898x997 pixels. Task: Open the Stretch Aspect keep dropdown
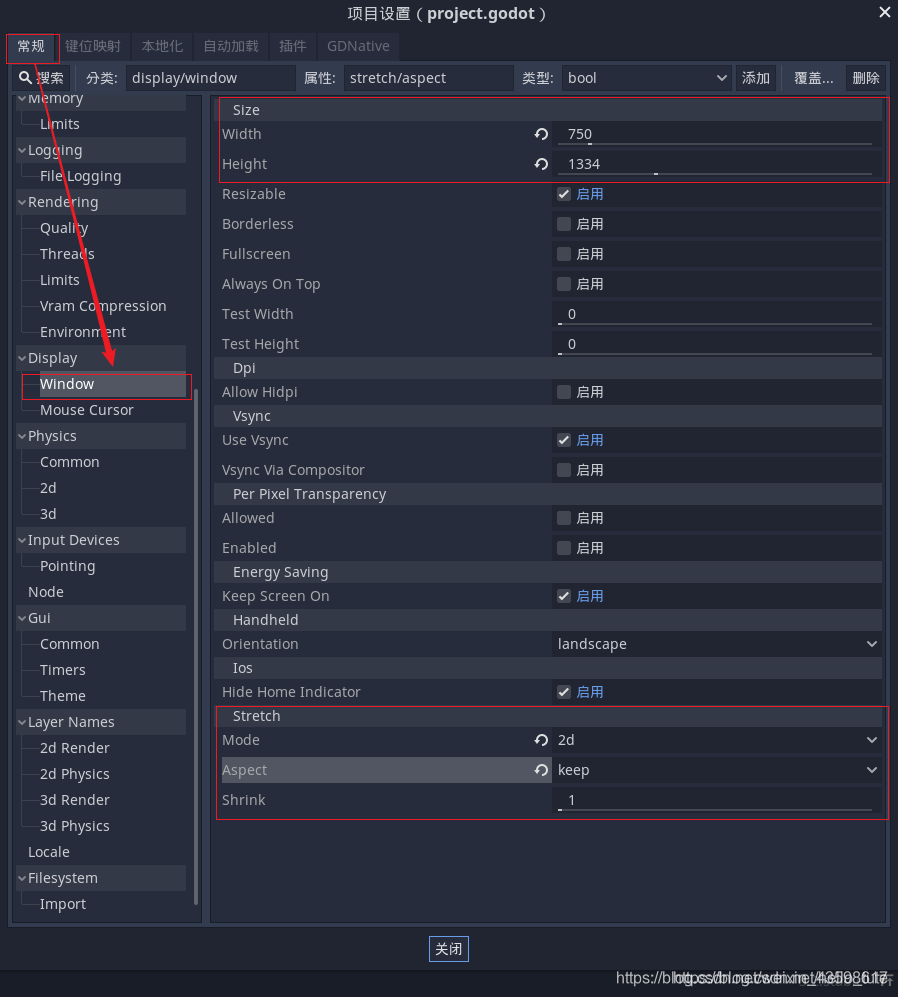717,770
